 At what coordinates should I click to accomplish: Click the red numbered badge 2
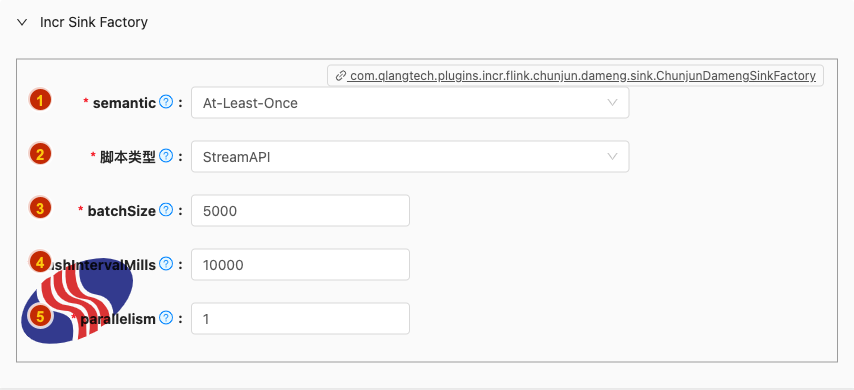click(x=40, y=154)
